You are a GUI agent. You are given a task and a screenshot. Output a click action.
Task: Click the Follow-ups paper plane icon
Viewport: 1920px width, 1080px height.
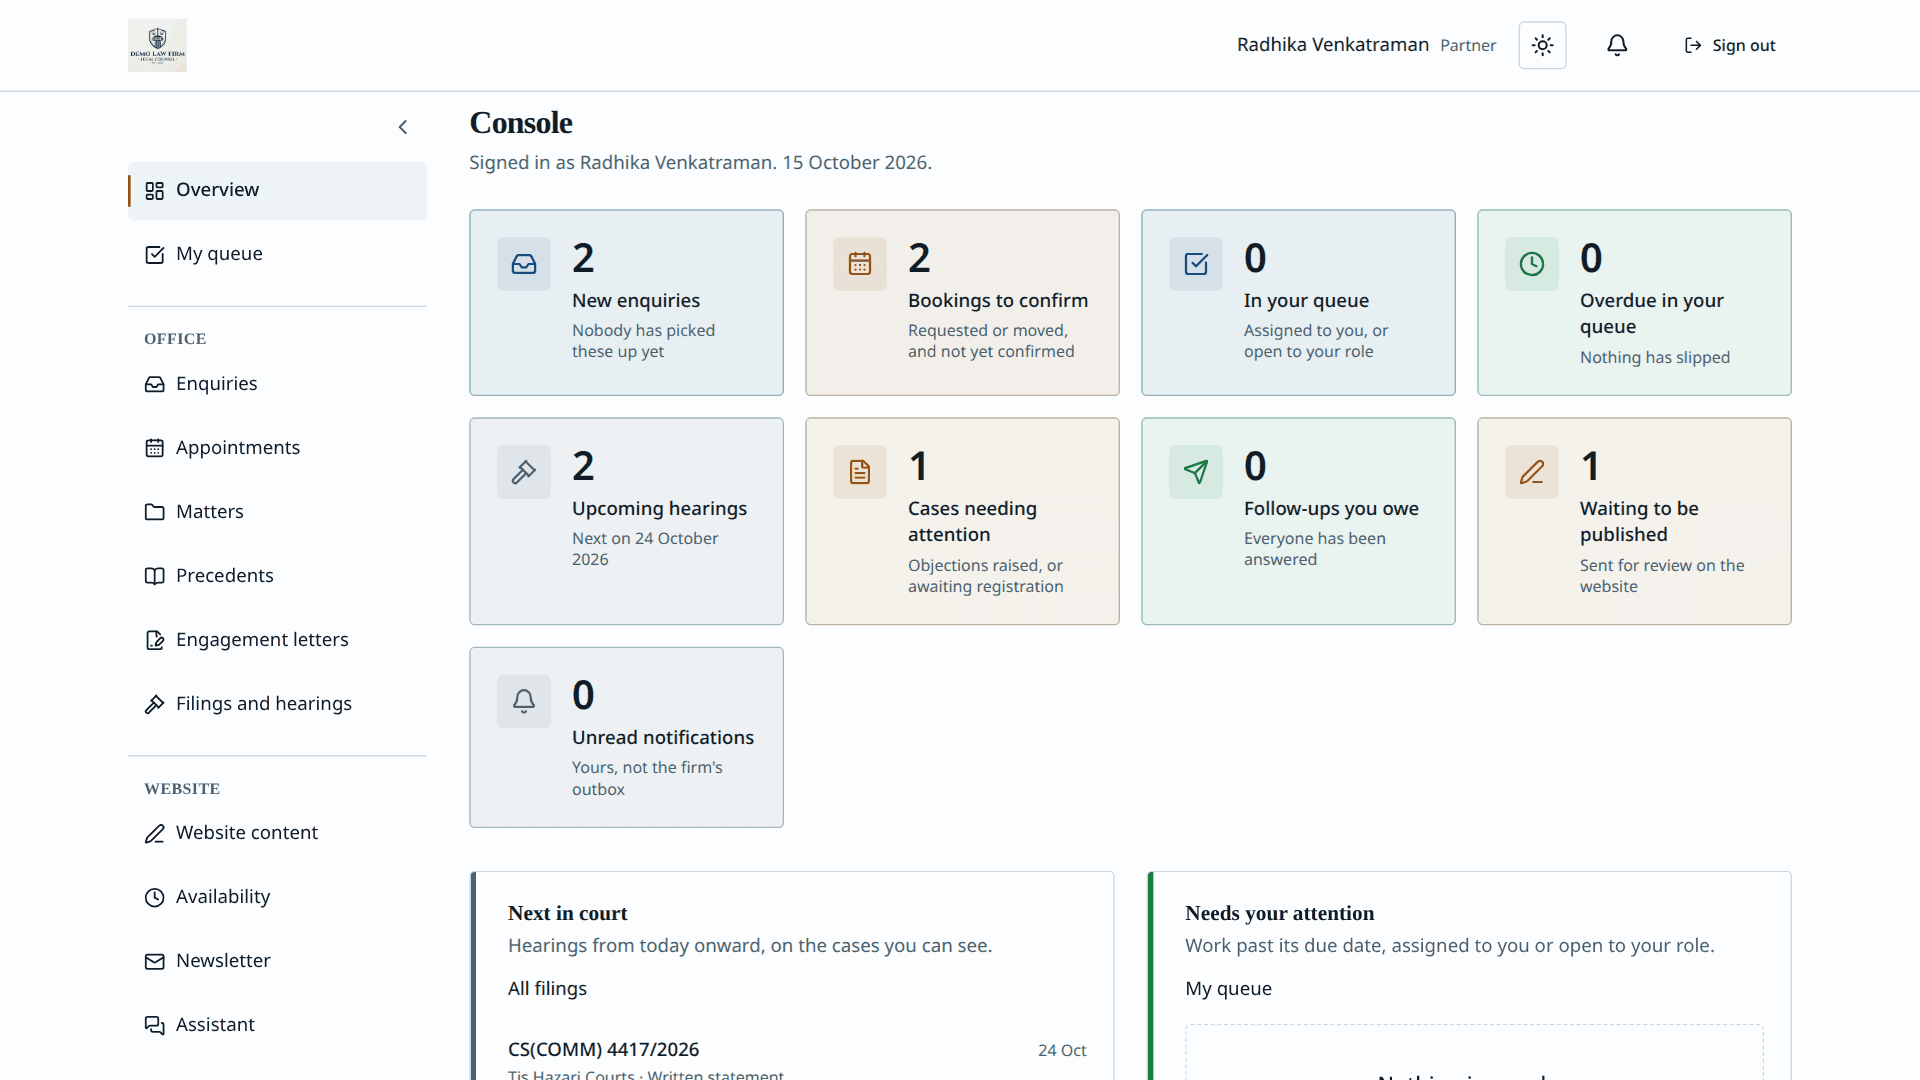(x=1196, y=472)
